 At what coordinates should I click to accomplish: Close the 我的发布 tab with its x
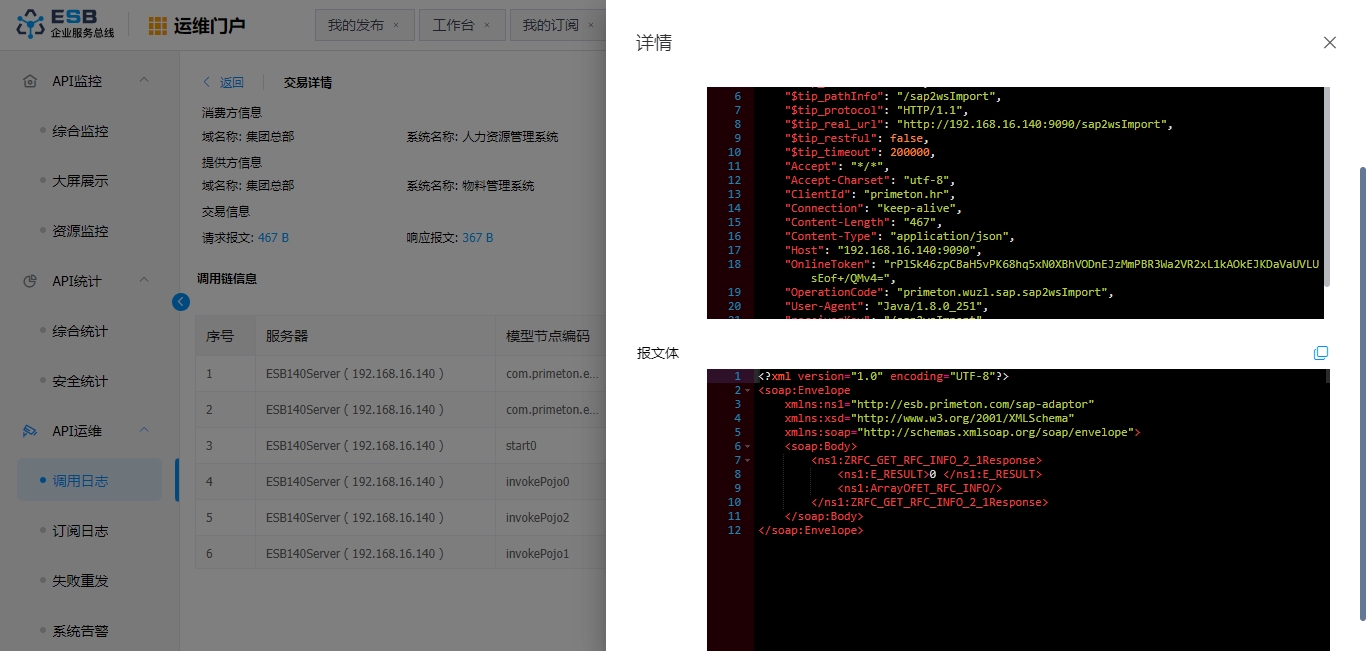coord(396,25)
